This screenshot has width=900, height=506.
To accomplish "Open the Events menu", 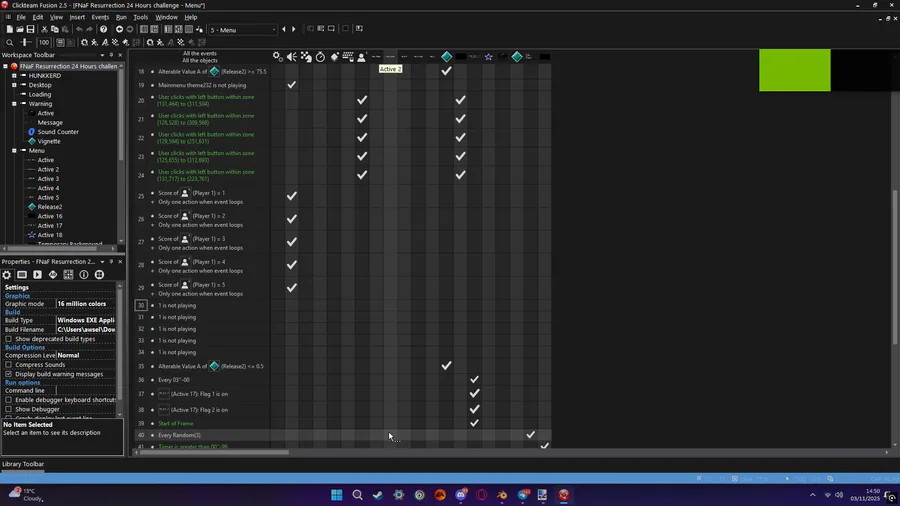I will tap(100, 17).
